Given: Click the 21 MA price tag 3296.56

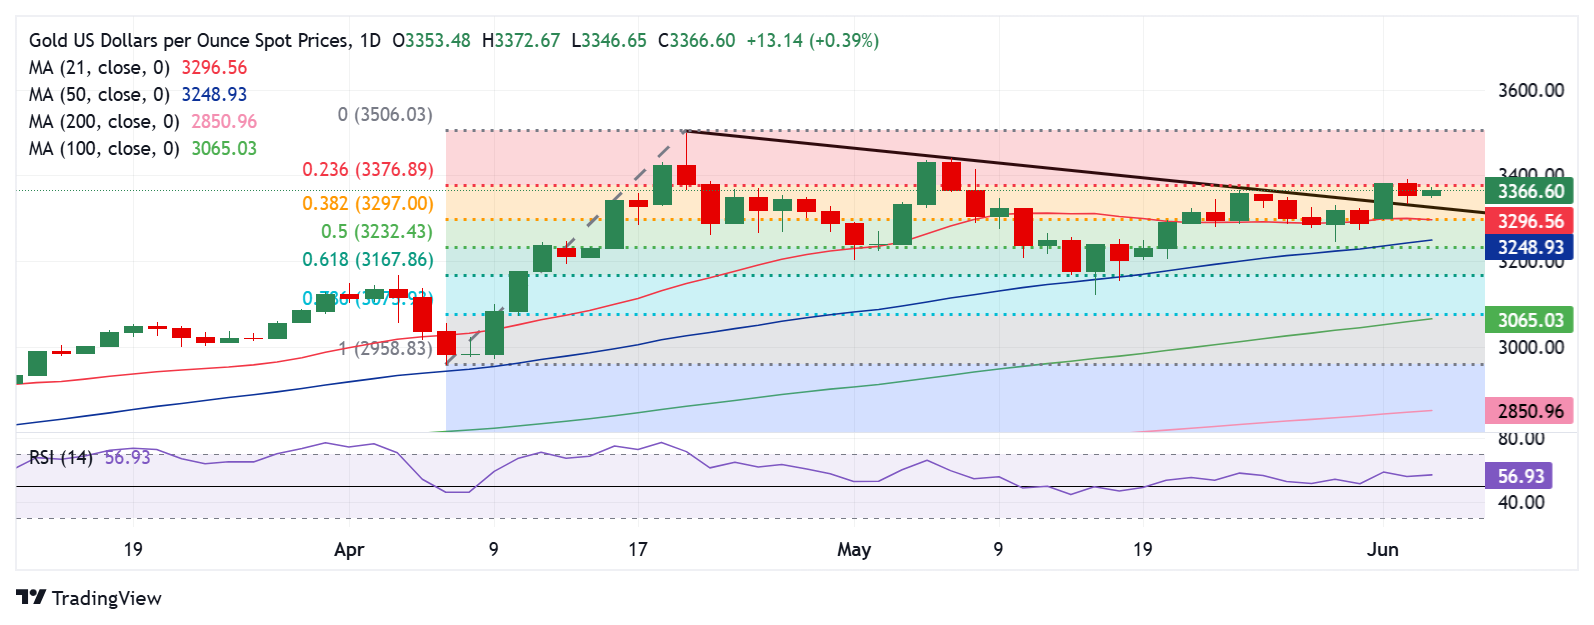Looking at the screenshot, I should coord(1529,221).
